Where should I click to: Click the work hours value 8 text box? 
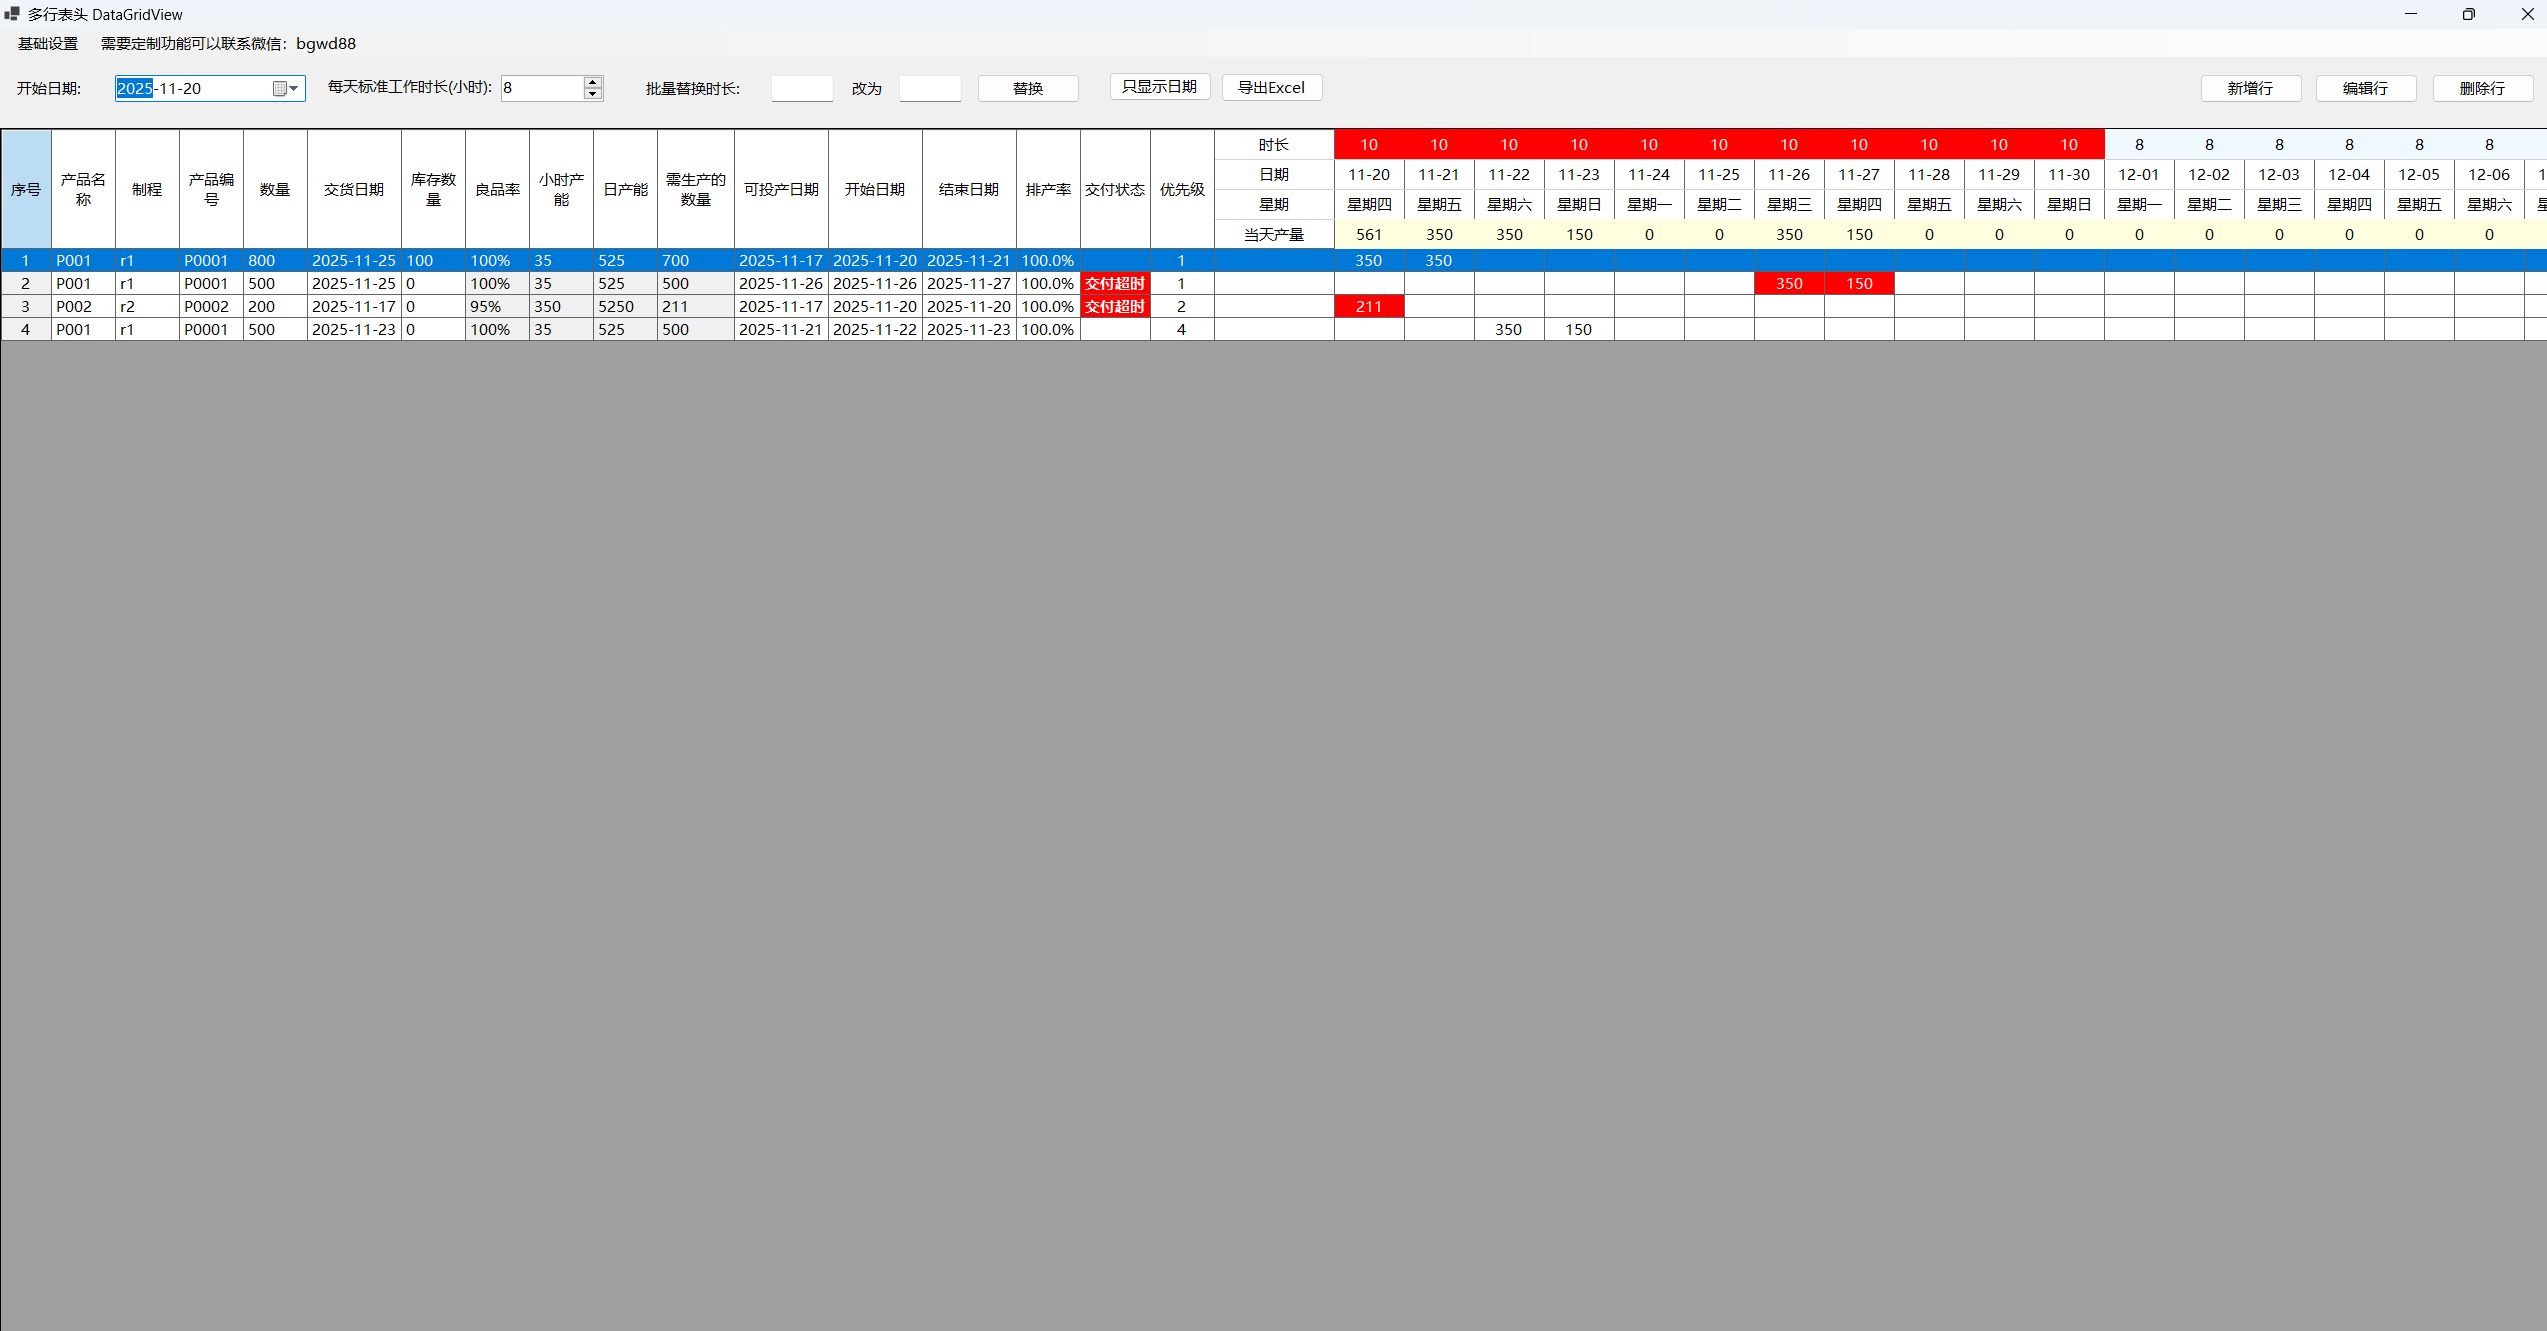tap(540, 88)
